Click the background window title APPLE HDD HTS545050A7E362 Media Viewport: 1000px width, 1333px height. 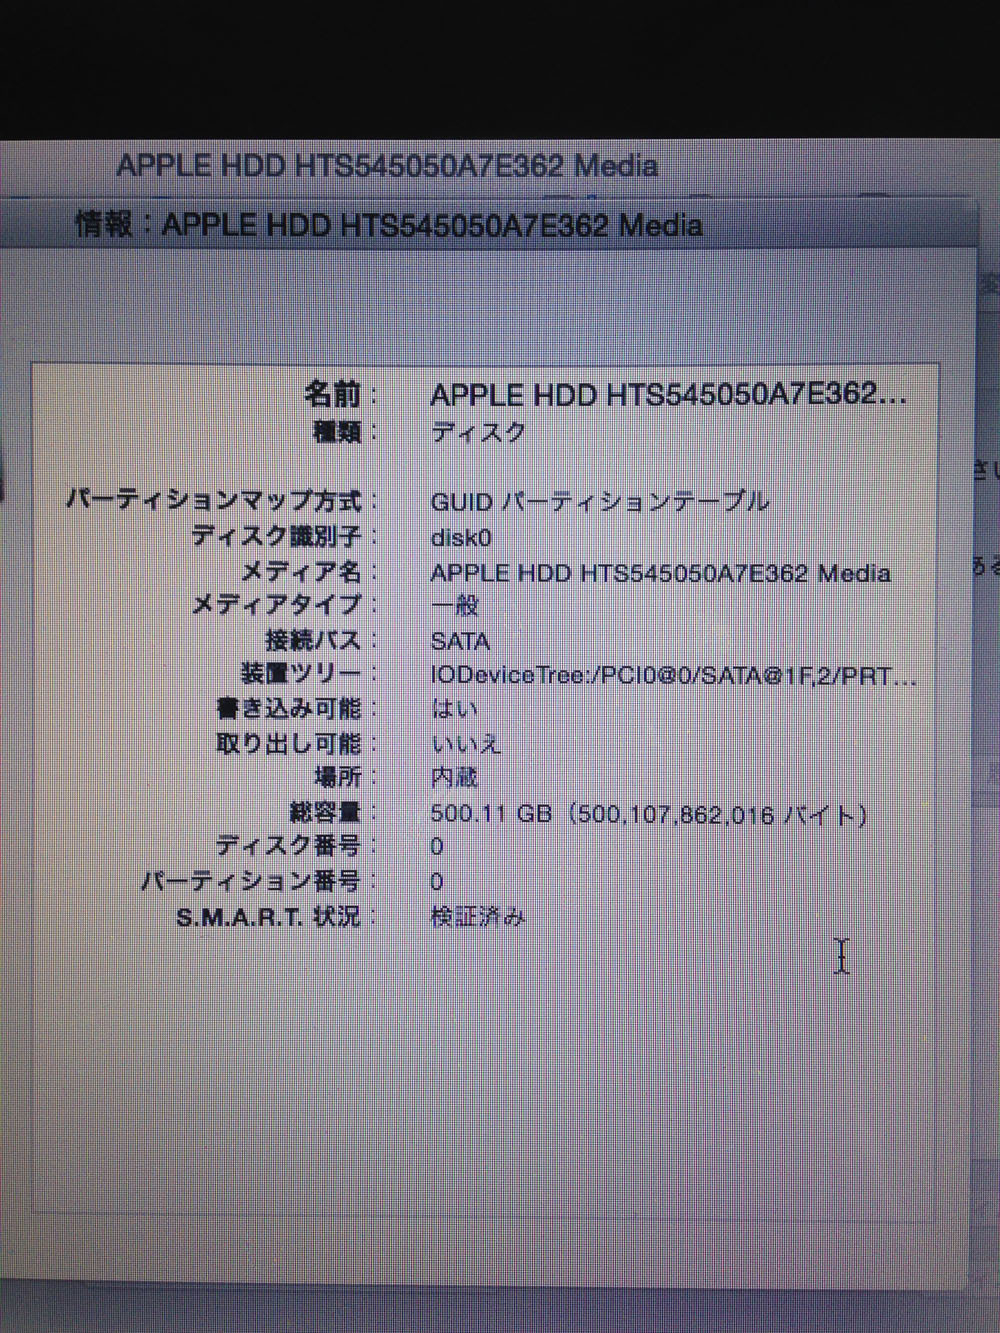tap(388, 166)
